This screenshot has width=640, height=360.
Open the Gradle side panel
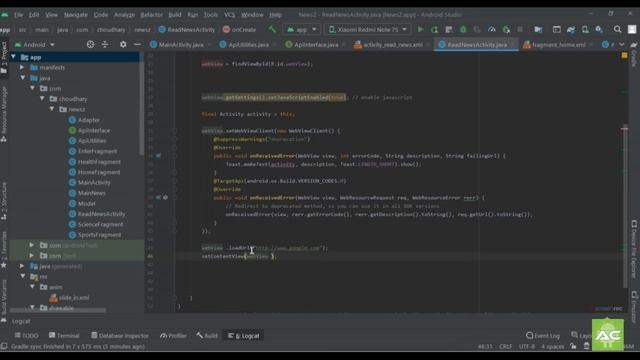tap(634, 55)
